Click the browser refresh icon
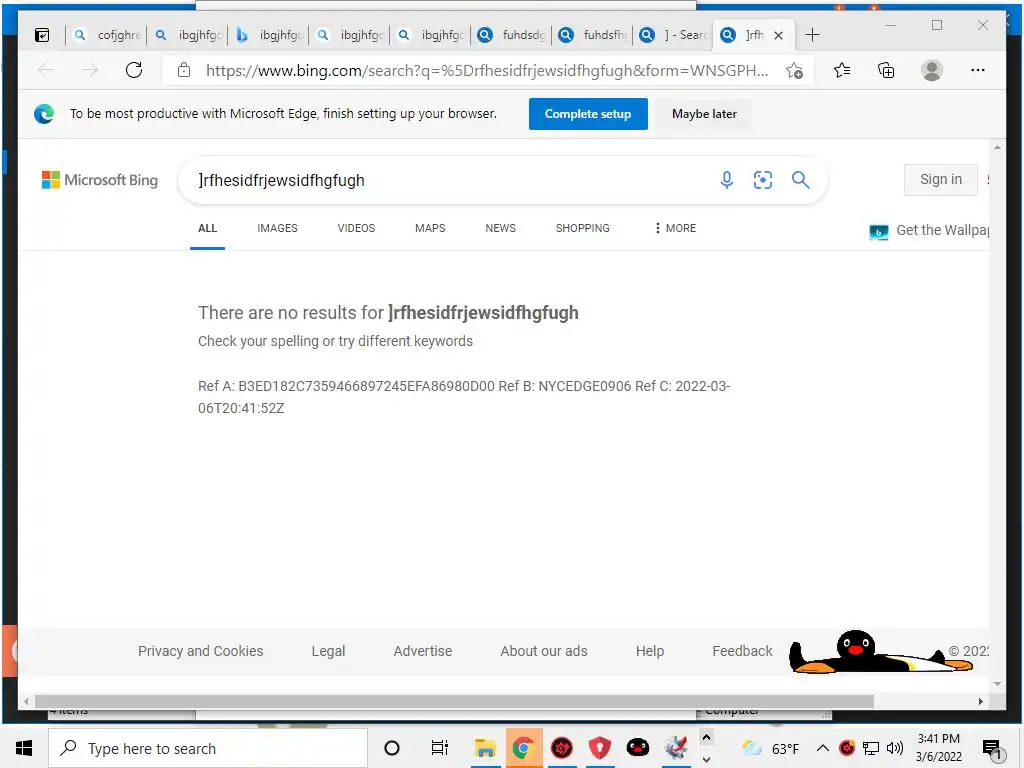 point(134,70)
